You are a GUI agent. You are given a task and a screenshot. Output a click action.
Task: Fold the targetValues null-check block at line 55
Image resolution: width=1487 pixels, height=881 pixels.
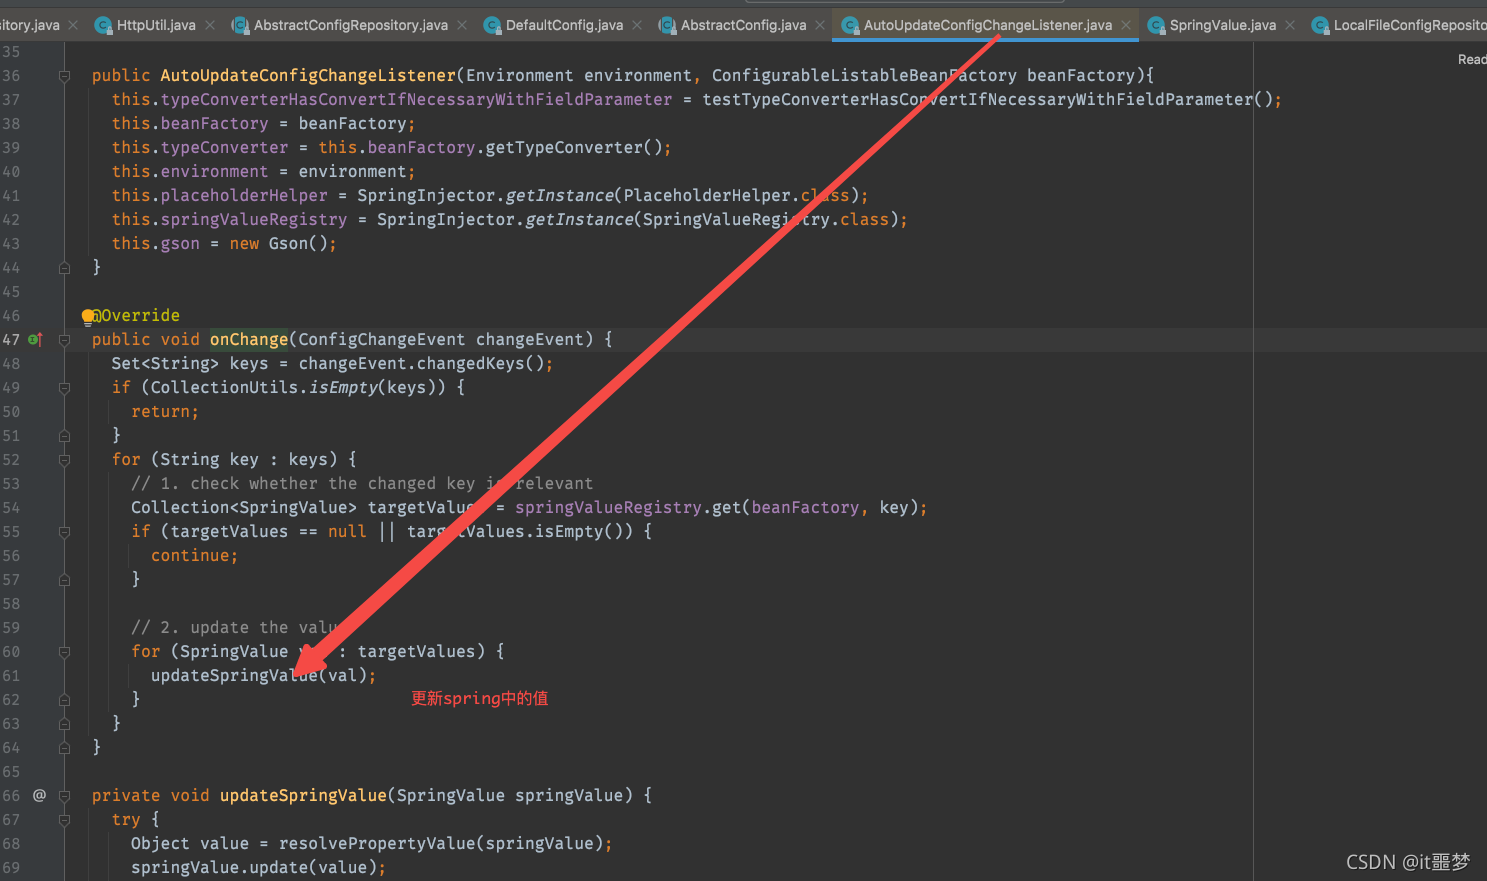(64, 532)
